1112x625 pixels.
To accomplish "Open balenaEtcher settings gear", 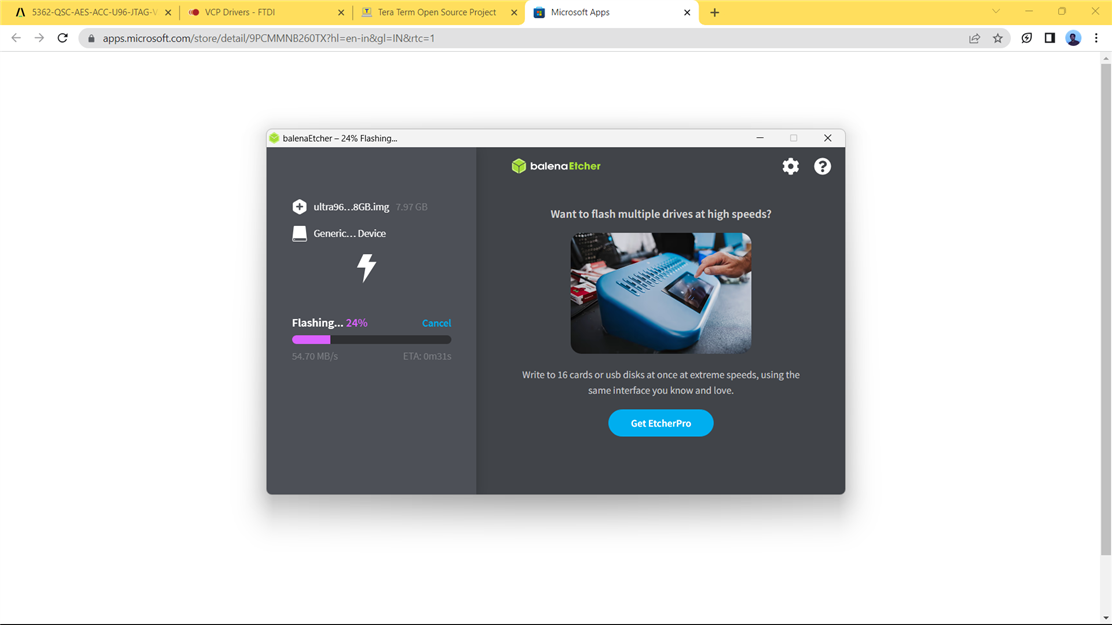I will 790,166.
